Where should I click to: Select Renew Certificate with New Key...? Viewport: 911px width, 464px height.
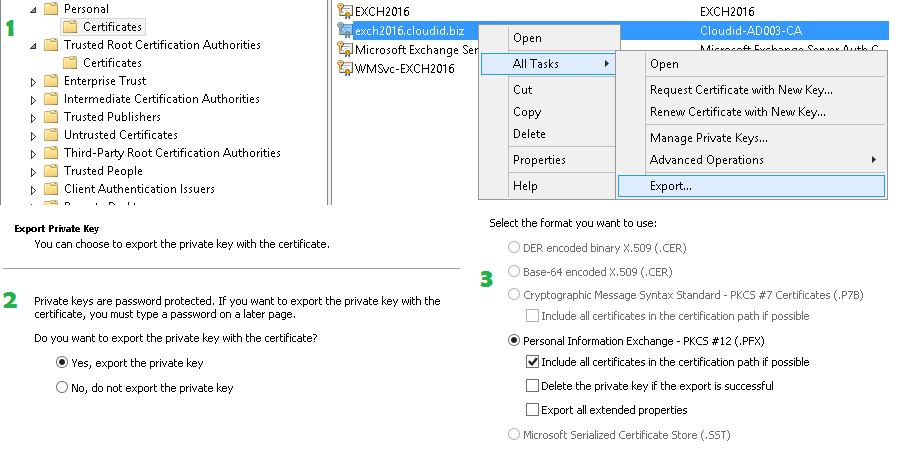(x=737, y=112)
